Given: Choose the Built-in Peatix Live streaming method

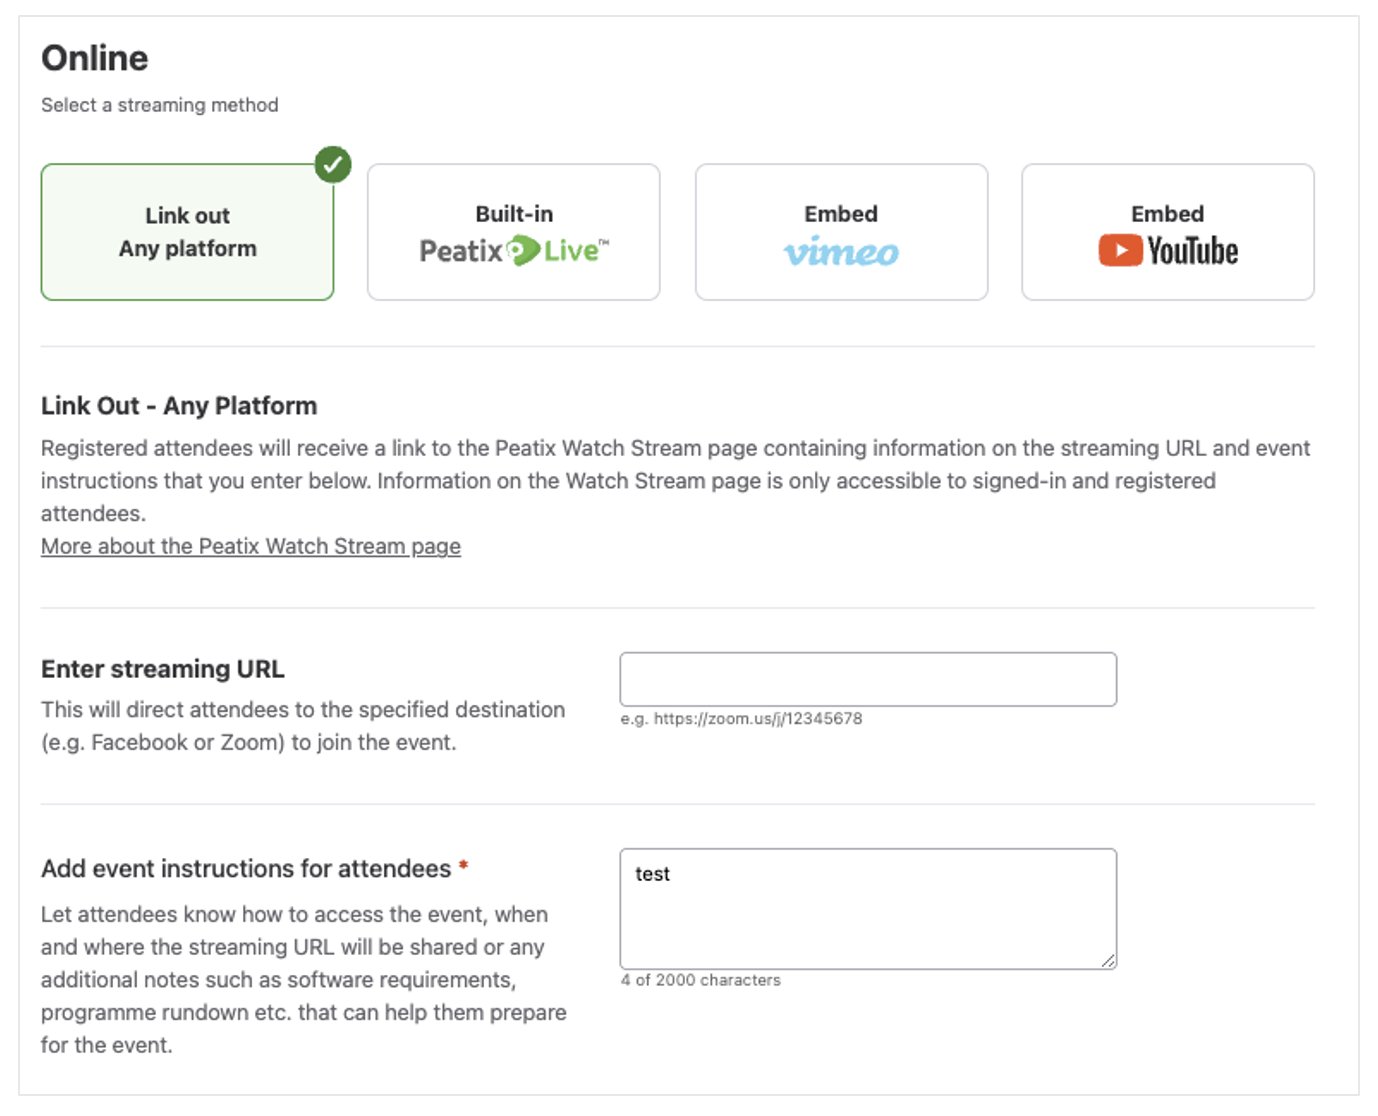Looking at the screenshot, I should (x=514, y=232).
